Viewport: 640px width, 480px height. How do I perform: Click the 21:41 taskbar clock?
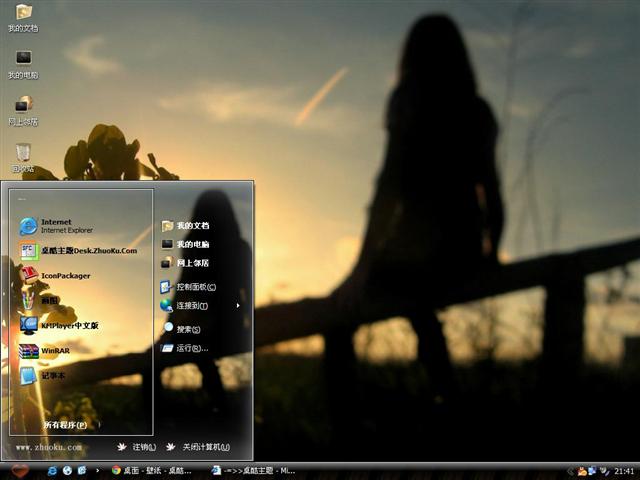click(x=624, y=471)
